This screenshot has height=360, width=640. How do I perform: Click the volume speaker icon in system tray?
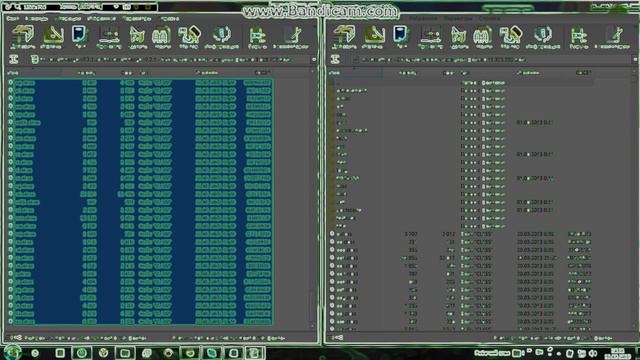pos(593,353)
